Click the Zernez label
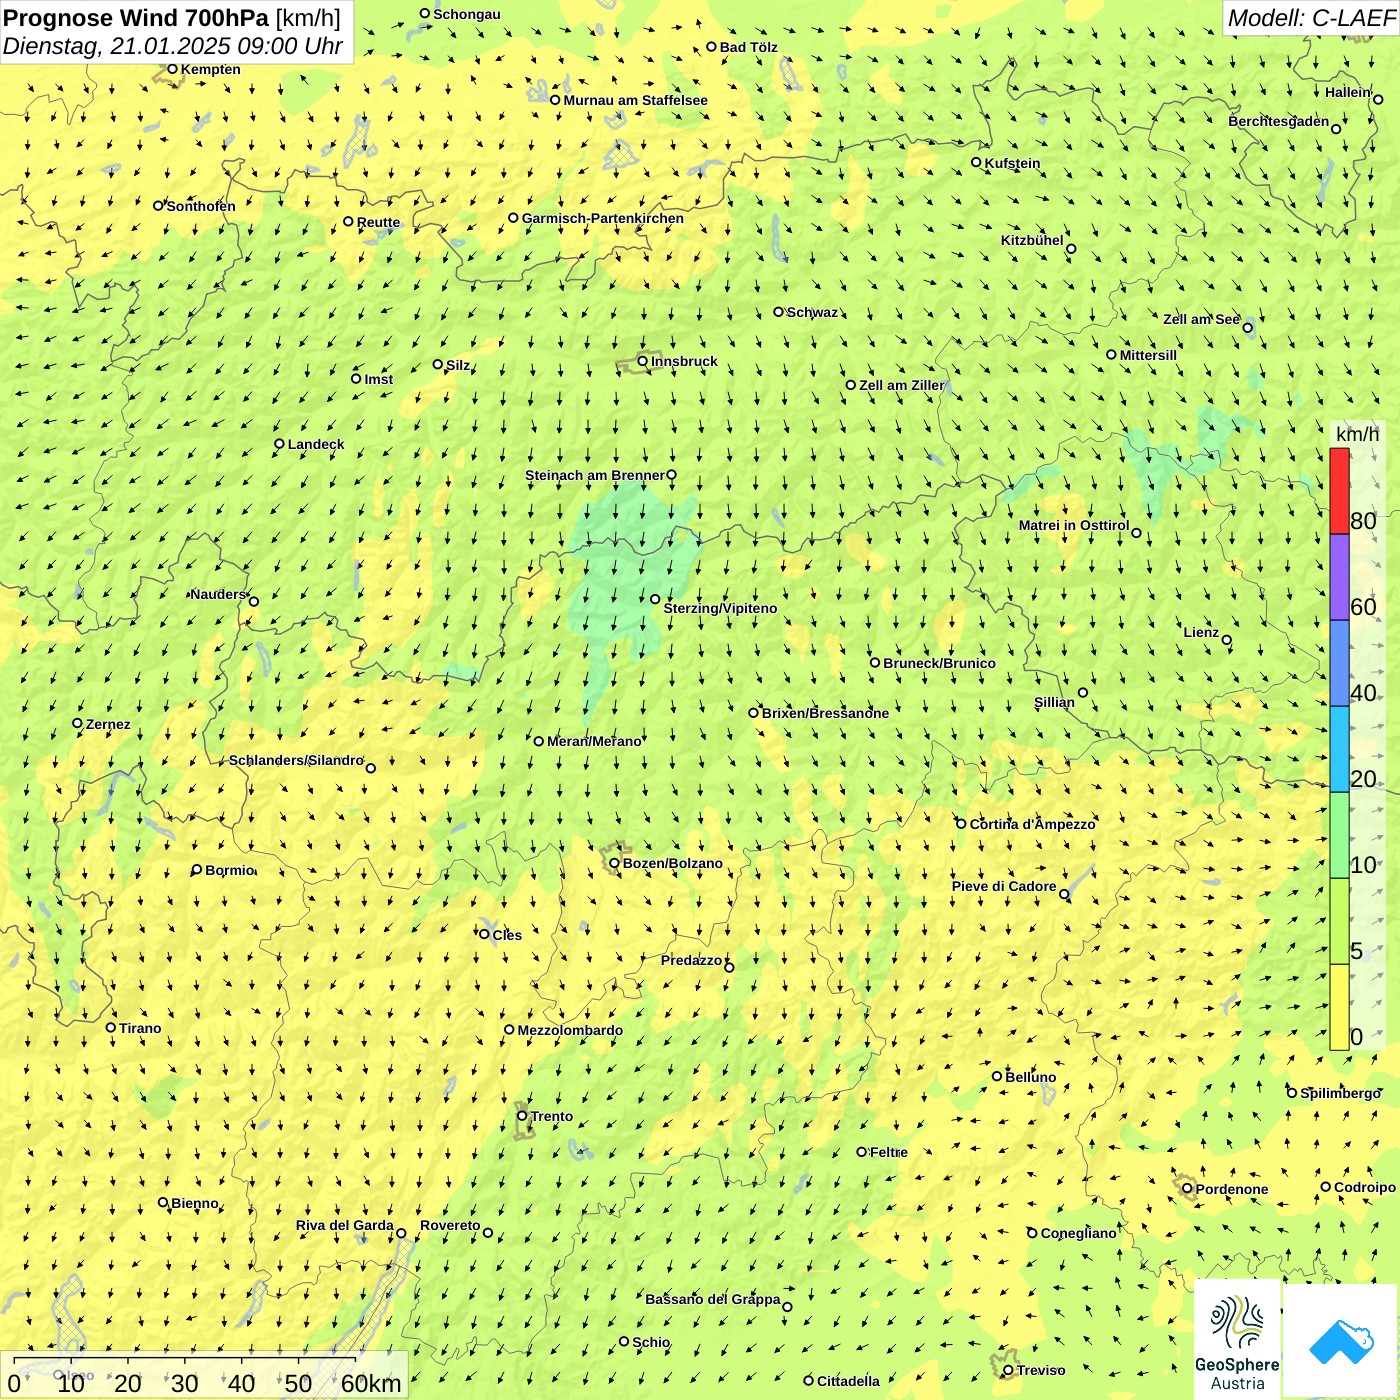Image resolution: width=1400 pixels, height=1400 pixels. point(108,724)
